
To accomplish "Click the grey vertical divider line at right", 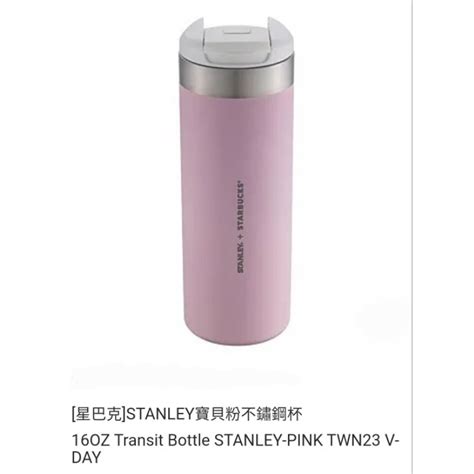I will click(x=412, y=237).
